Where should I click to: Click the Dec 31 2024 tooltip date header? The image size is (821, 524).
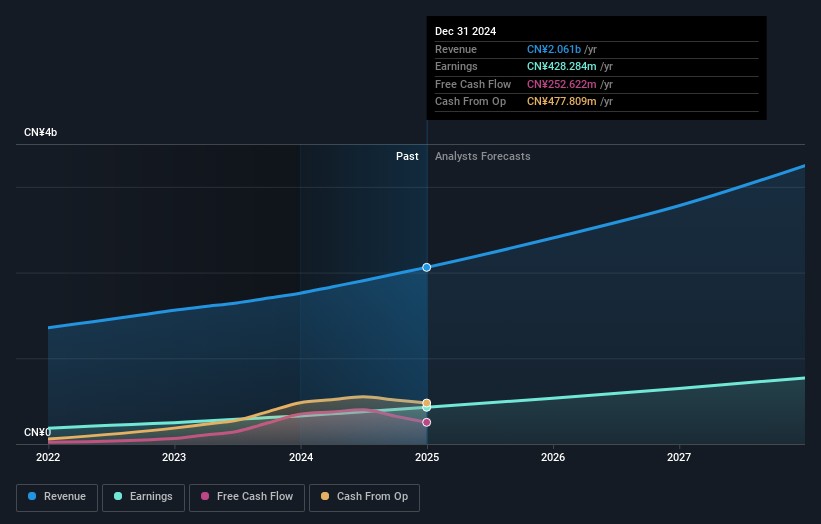point(465,32)
